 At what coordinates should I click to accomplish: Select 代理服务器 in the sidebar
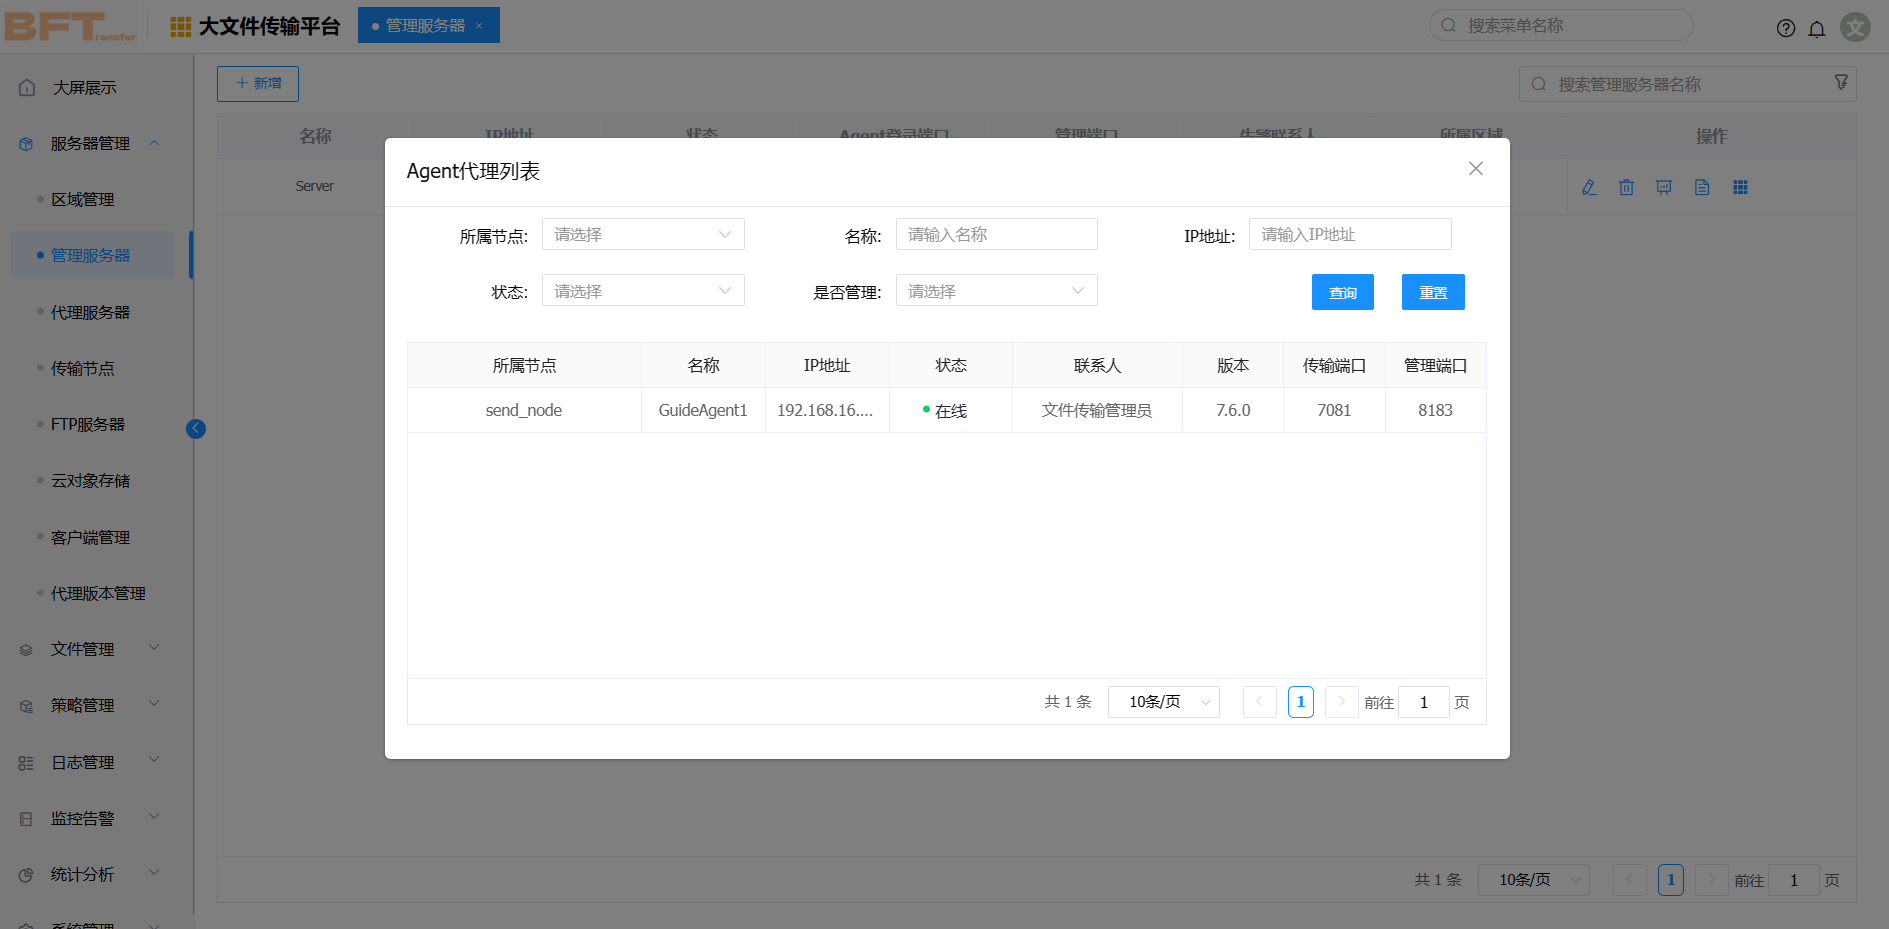pos(91,312)
